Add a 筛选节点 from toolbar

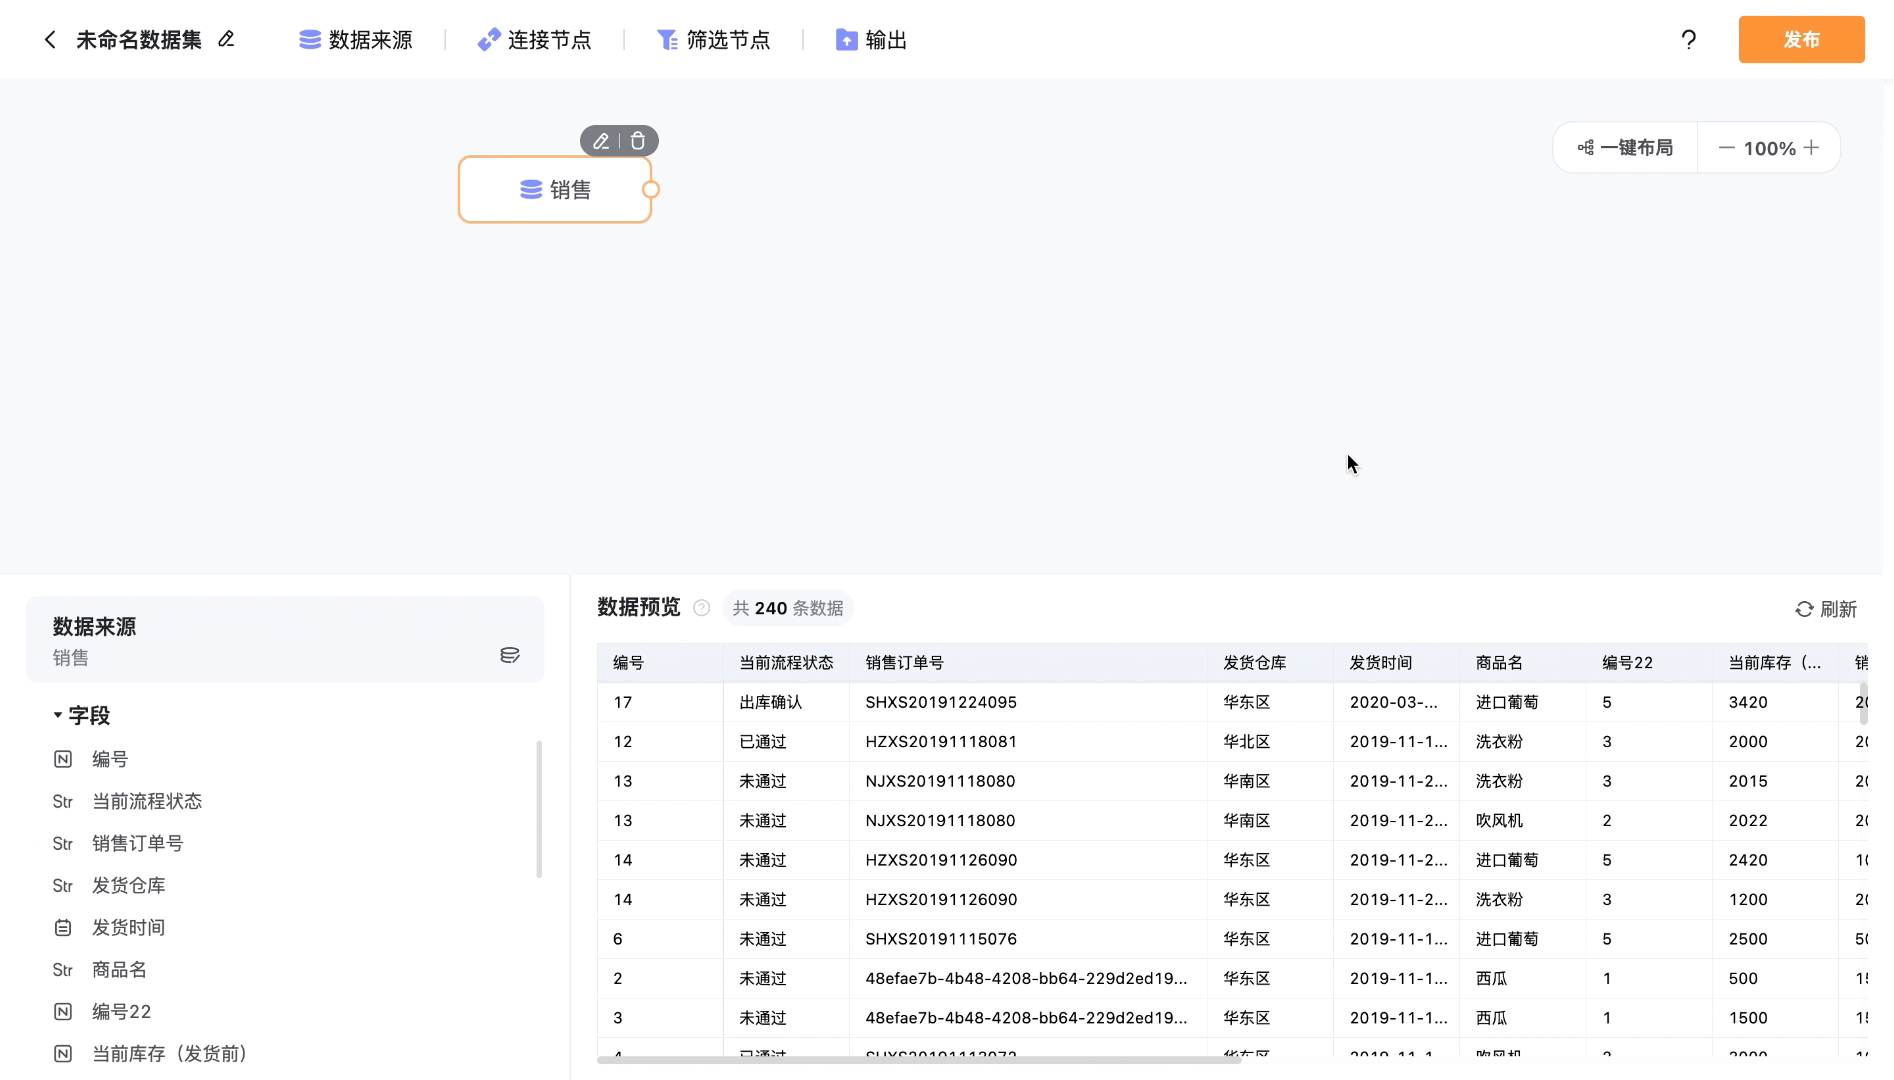(713, 40)
